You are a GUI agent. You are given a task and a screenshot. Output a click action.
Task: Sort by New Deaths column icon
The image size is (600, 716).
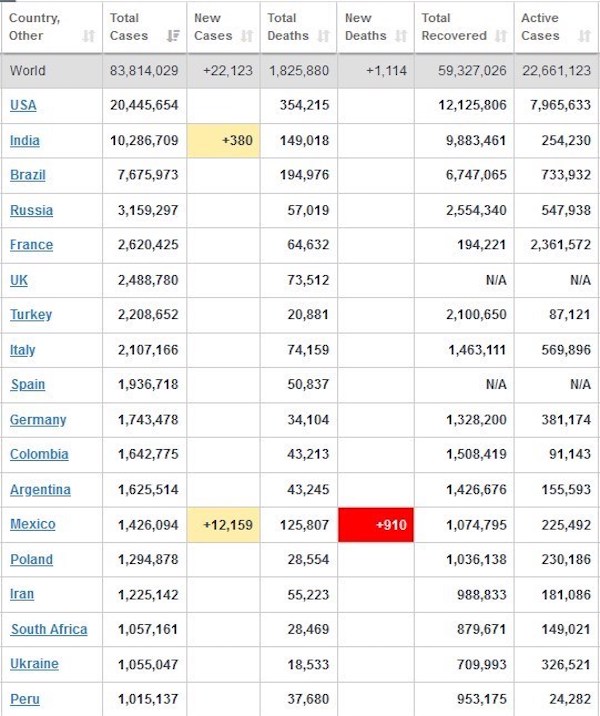click(400, 36)
